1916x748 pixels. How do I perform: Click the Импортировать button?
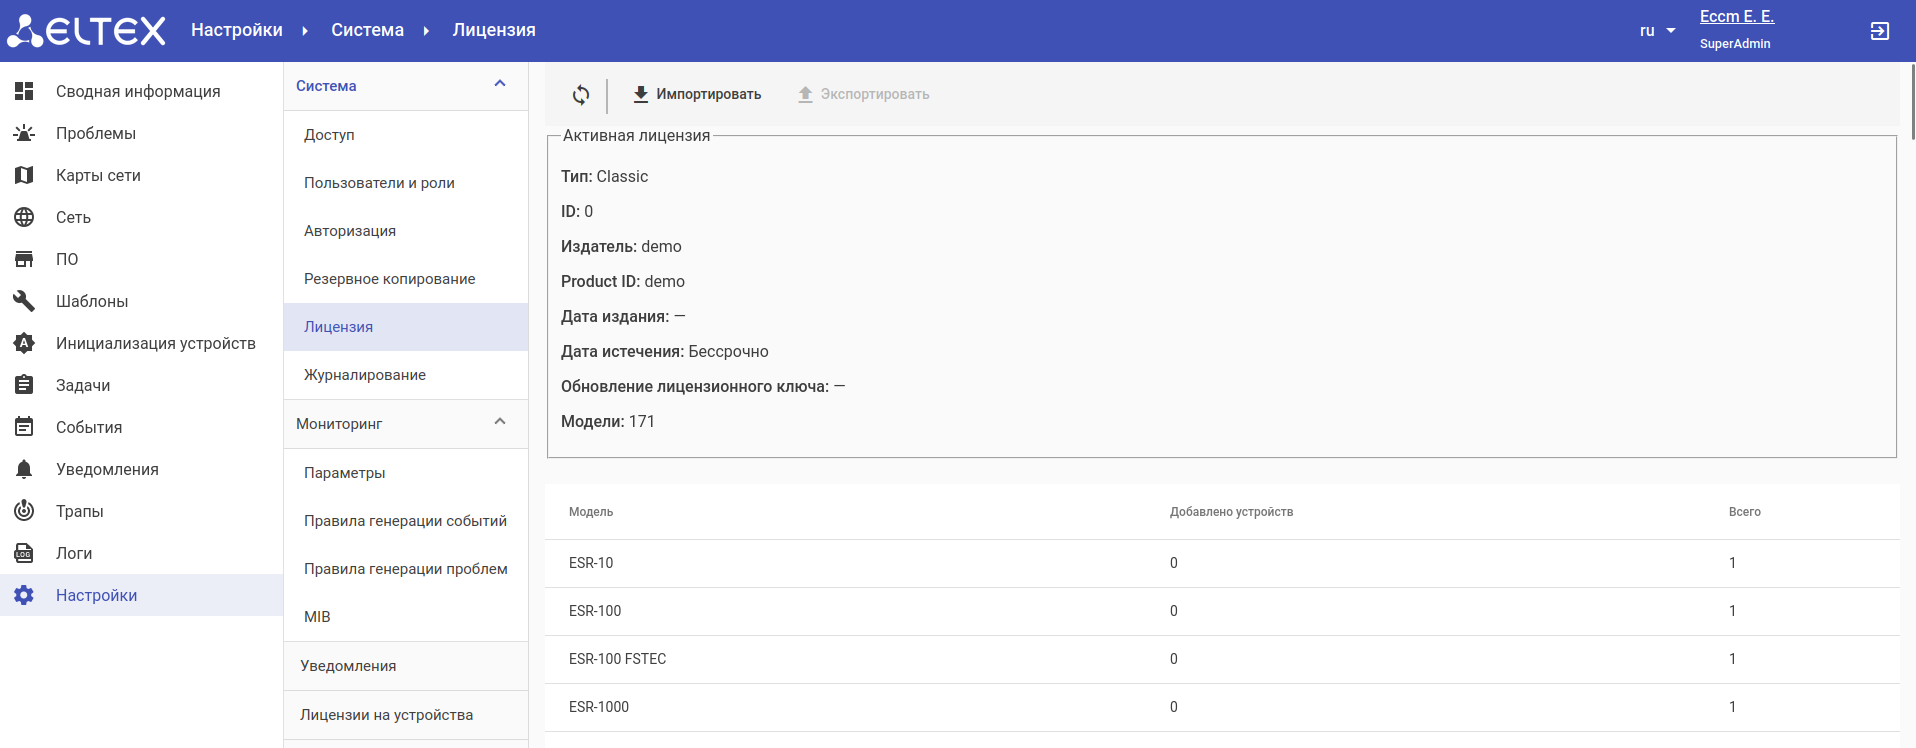tap(697, 95)
